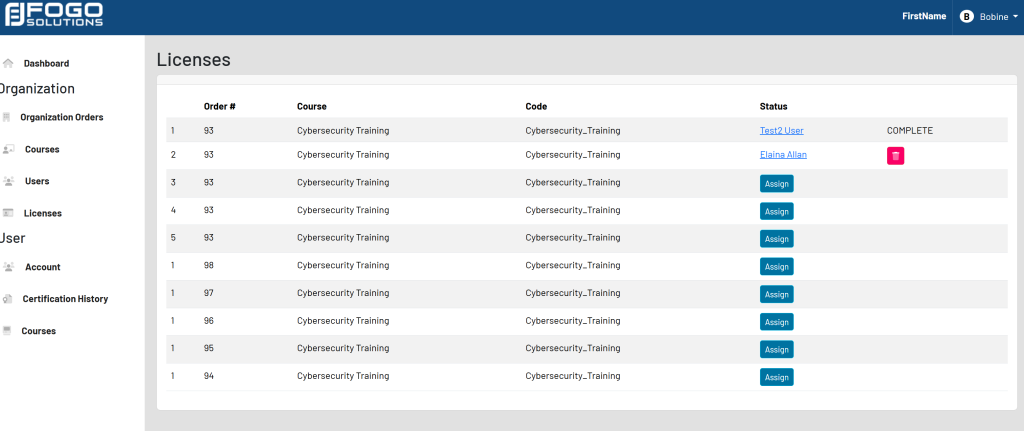Viewport: 1024px width, 431px height.
Task: Click the round B avatar badge
Action: pos(966,17)
